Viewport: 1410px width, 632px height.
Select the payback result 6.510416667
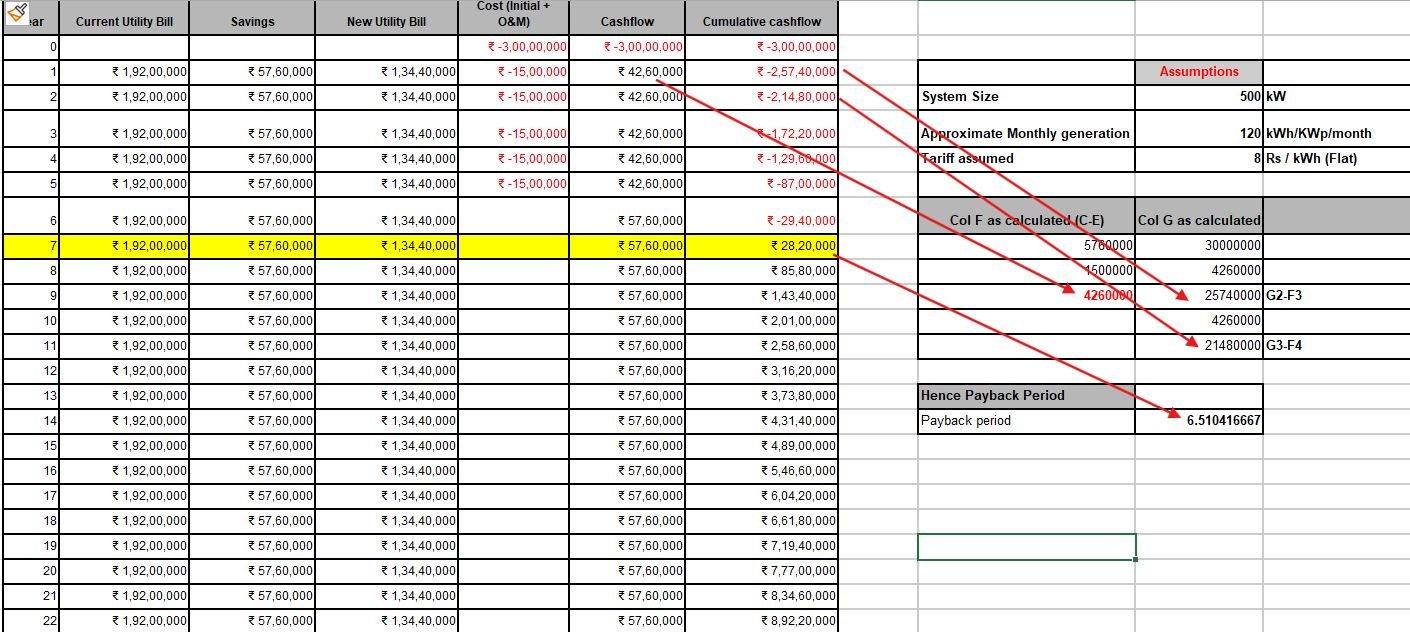pos(1199,421)
